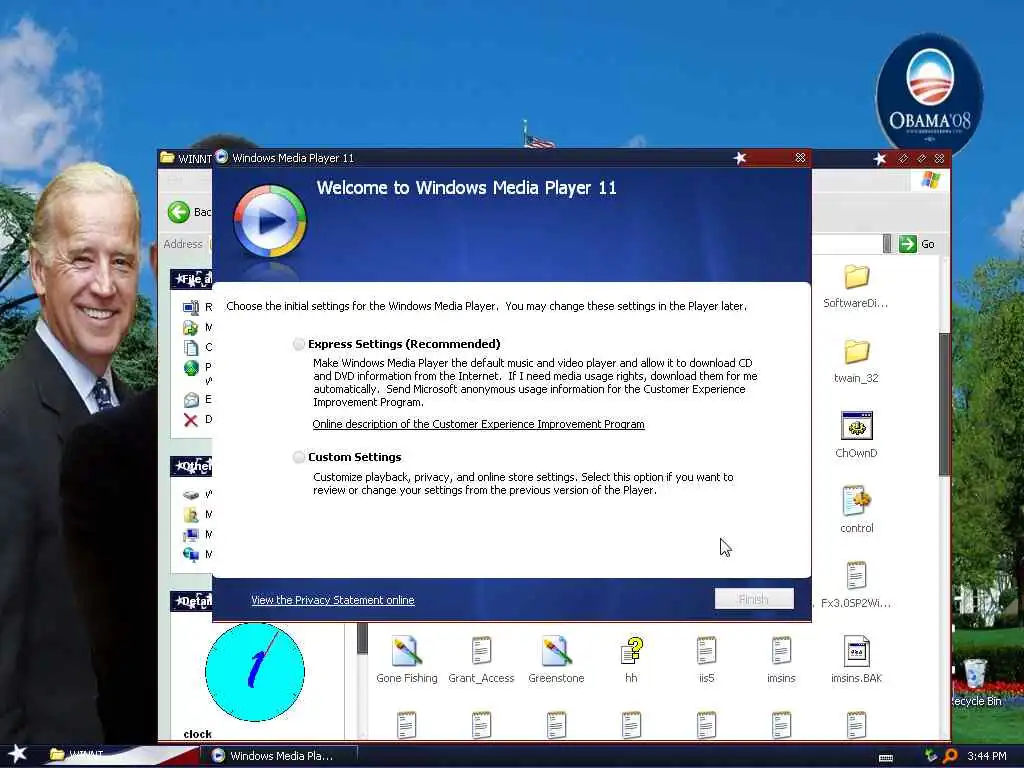The image size is (1024, 768).
Task: Click the vertical scrollbar of WINNT file list
Action: point(944,404)
